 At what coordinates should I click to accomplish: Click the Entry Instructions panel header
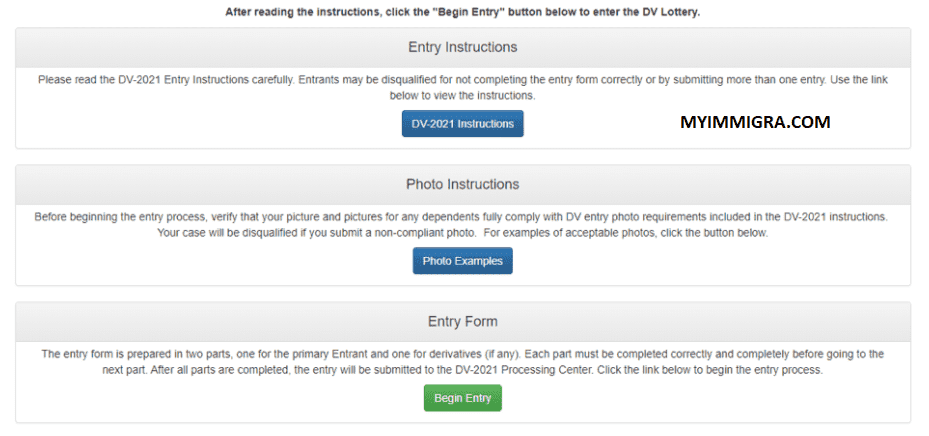pos(463,47)
